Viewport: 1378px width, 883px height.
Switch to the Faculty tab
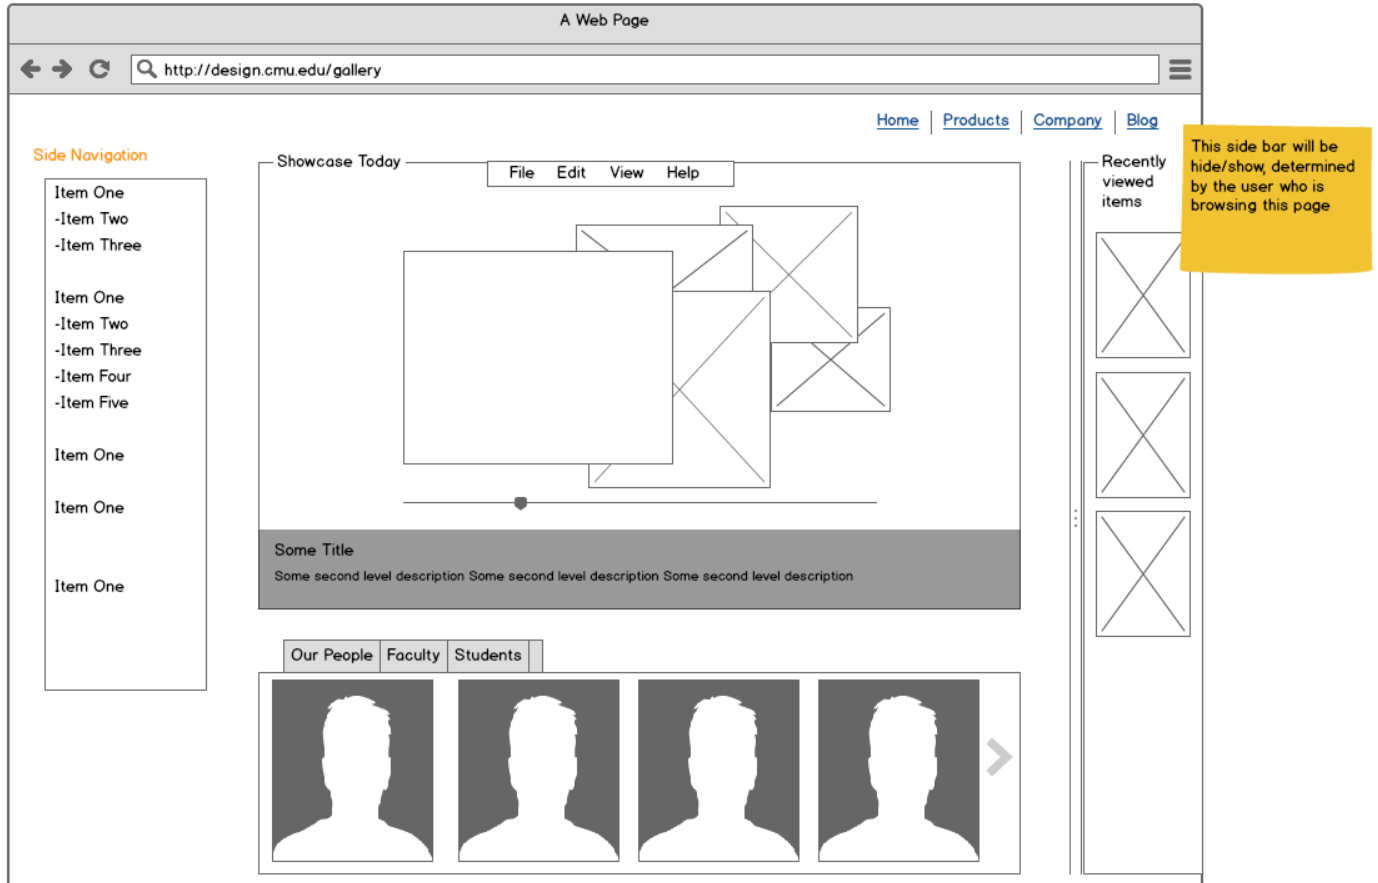413,655
